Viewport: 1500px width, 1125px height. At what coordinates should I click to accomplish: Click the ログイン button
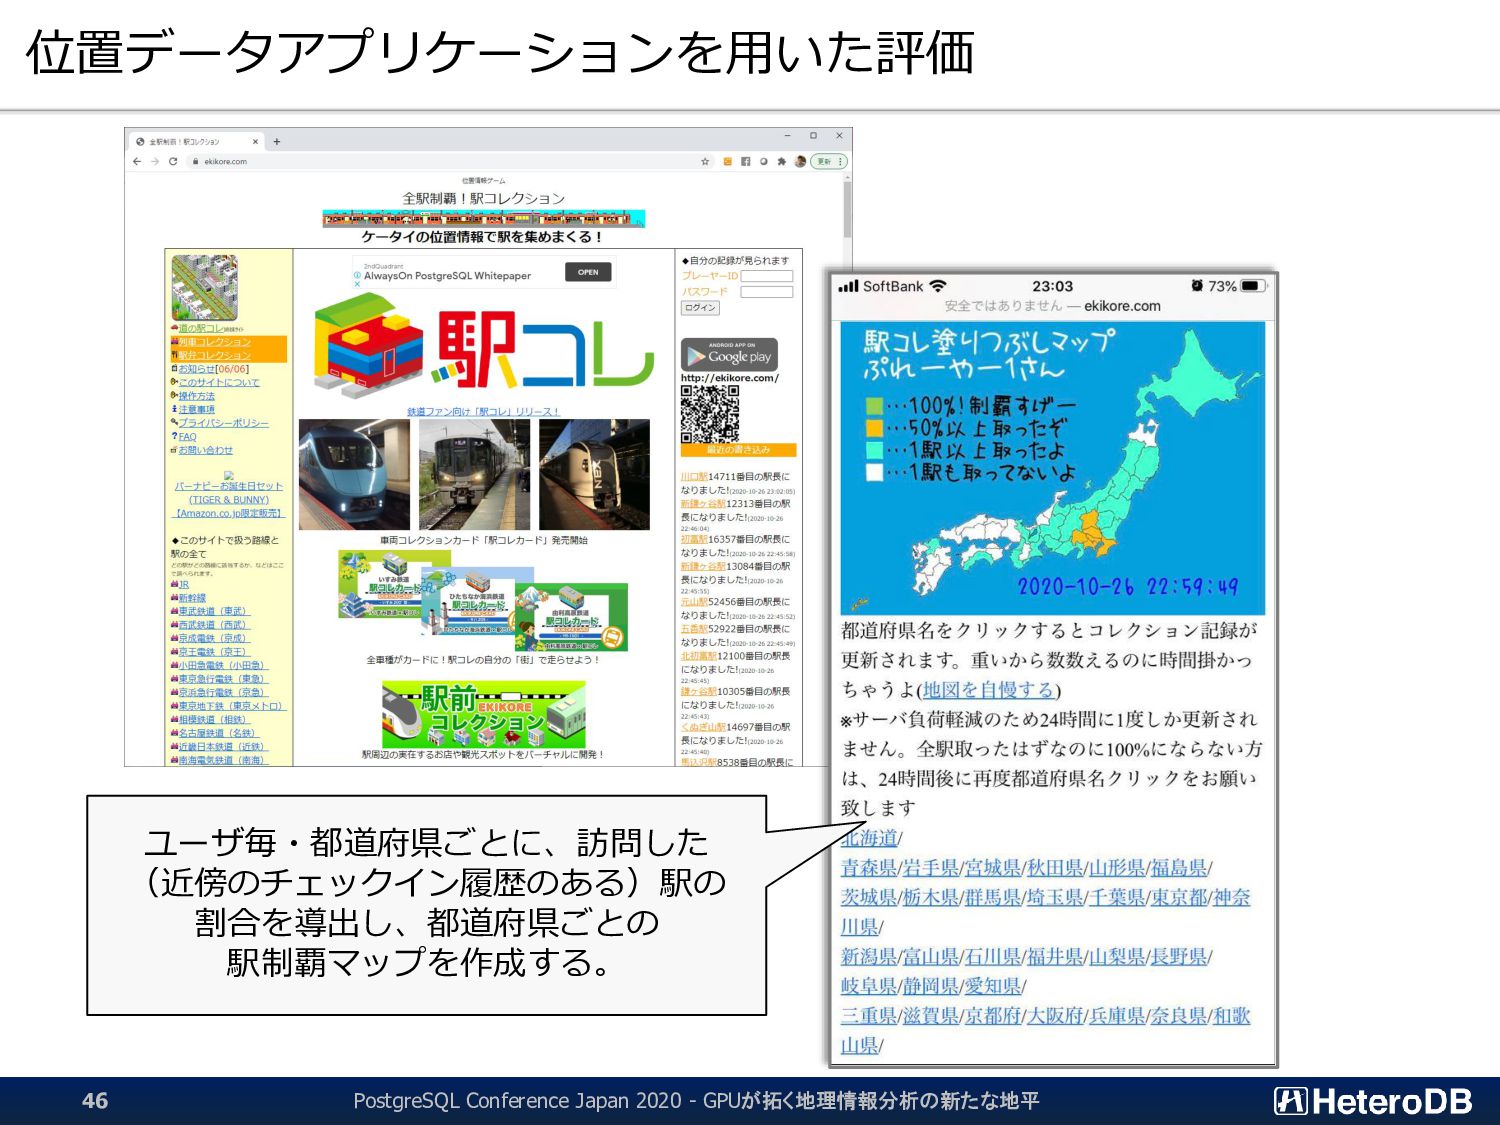[x=701, y=308]
